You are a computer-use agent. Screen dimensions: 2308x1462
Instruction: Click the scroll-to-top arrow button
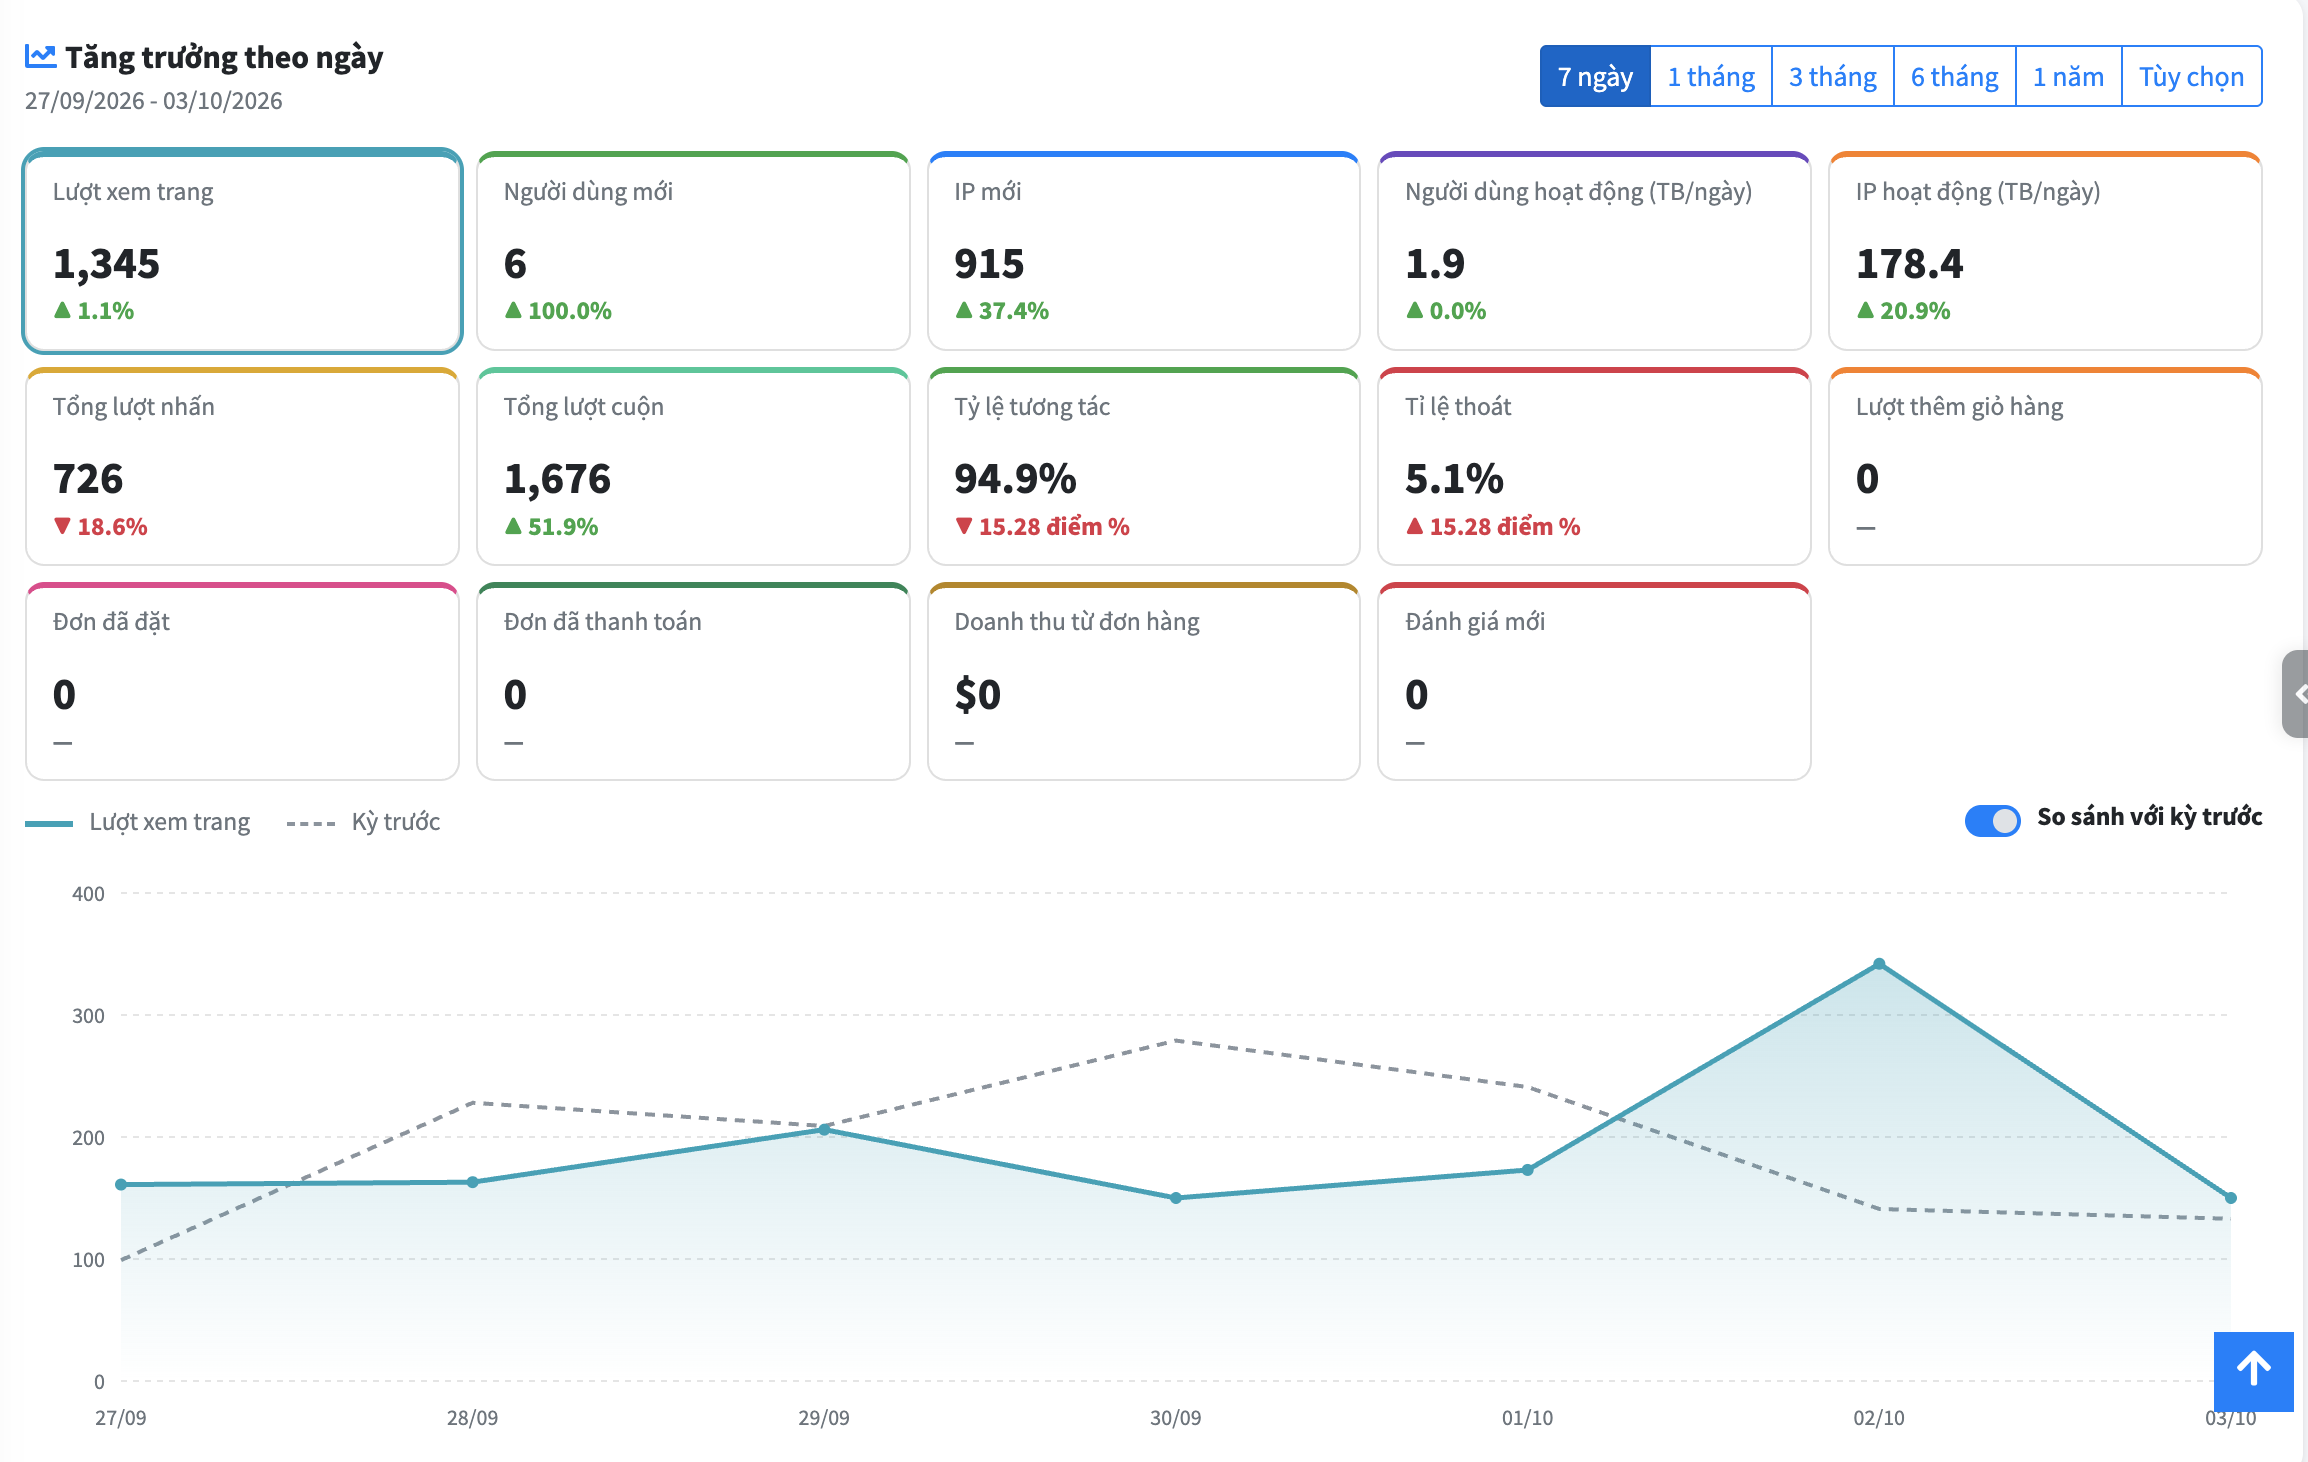coord(2253,1371)
